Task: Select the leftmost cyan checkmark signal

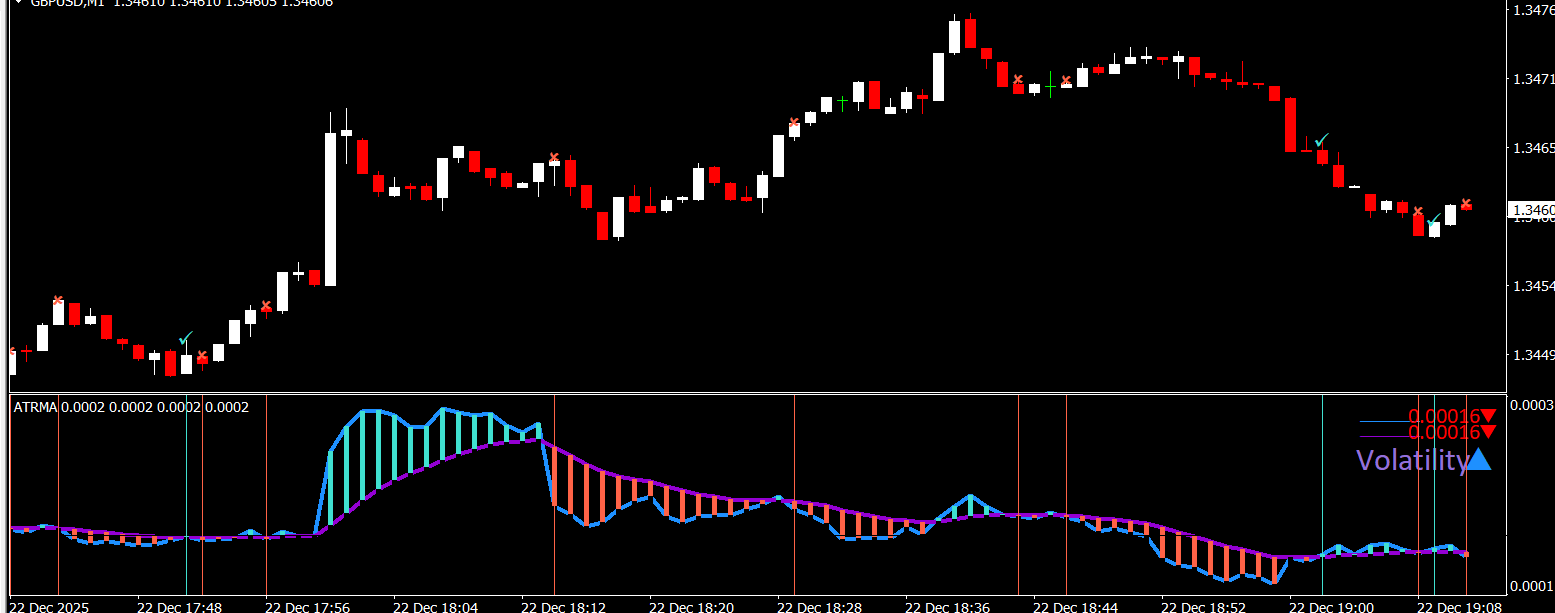Action: click(x=185, y=340)
